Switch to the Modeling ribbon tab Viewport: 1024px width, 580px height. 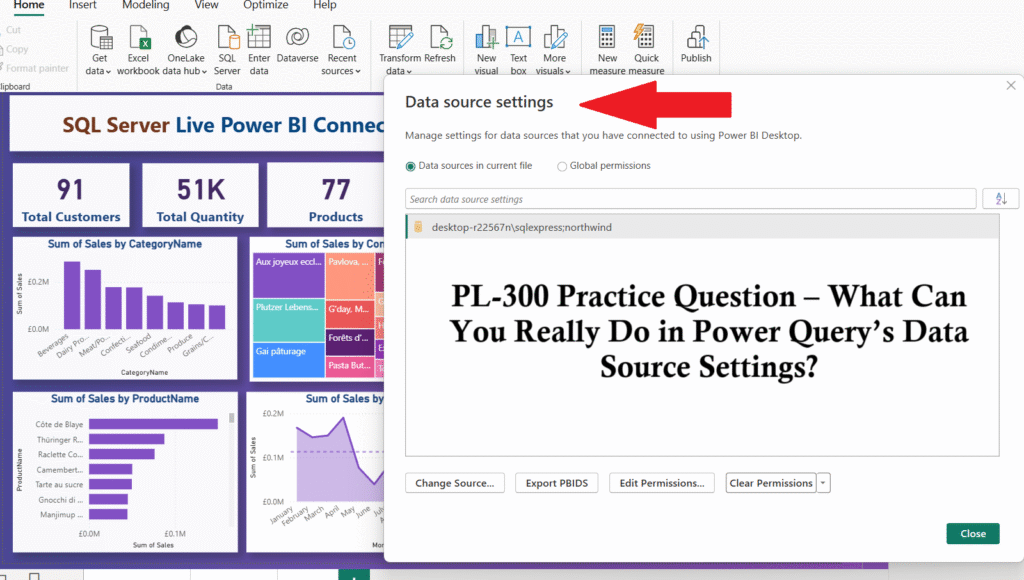tap(145, 5)
